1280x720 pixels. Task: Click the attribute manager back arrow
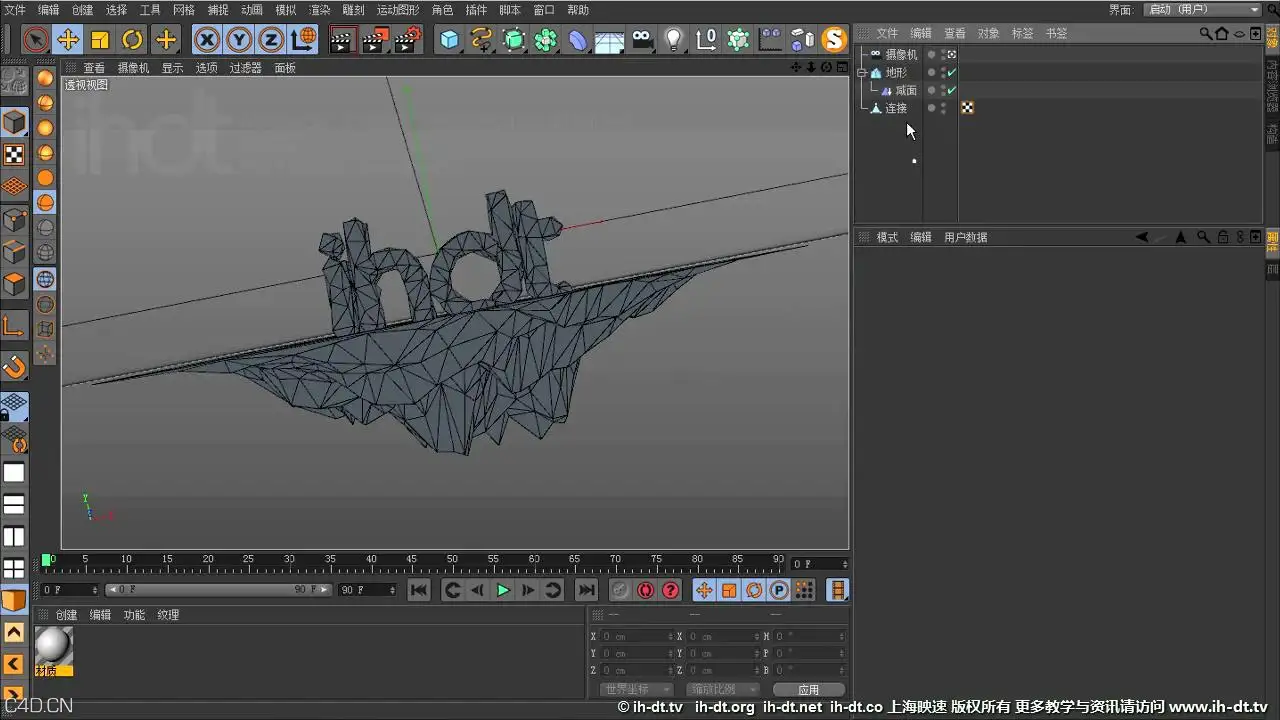pyautogui.click(x=1142, y=237)
